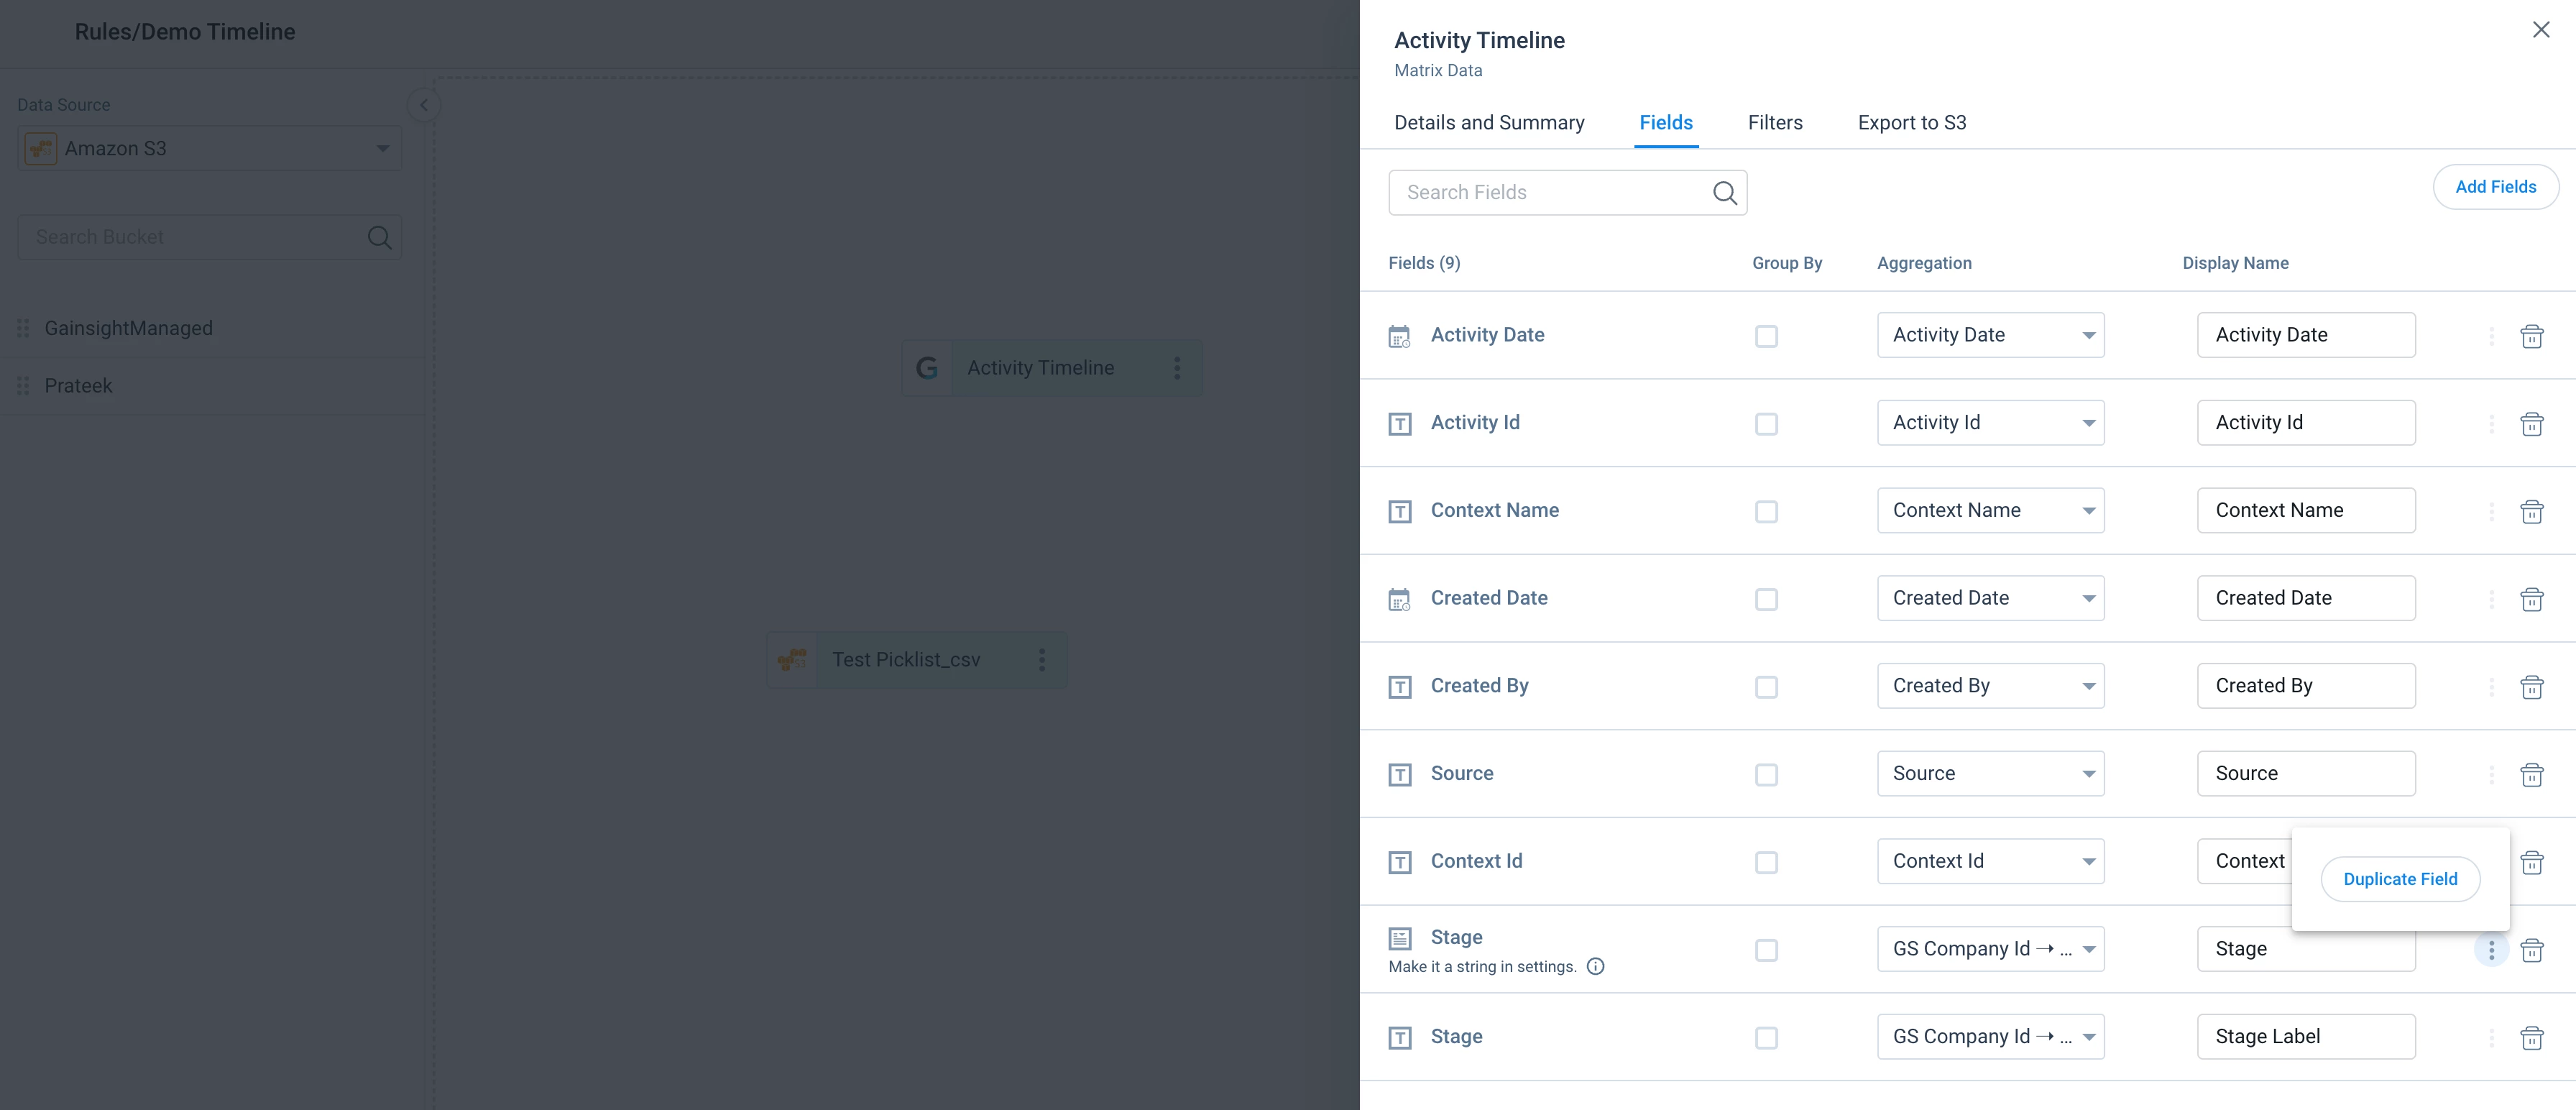Open three-dot menu for Stage field
2576x1110 pixels.
tap(2491, 950)
